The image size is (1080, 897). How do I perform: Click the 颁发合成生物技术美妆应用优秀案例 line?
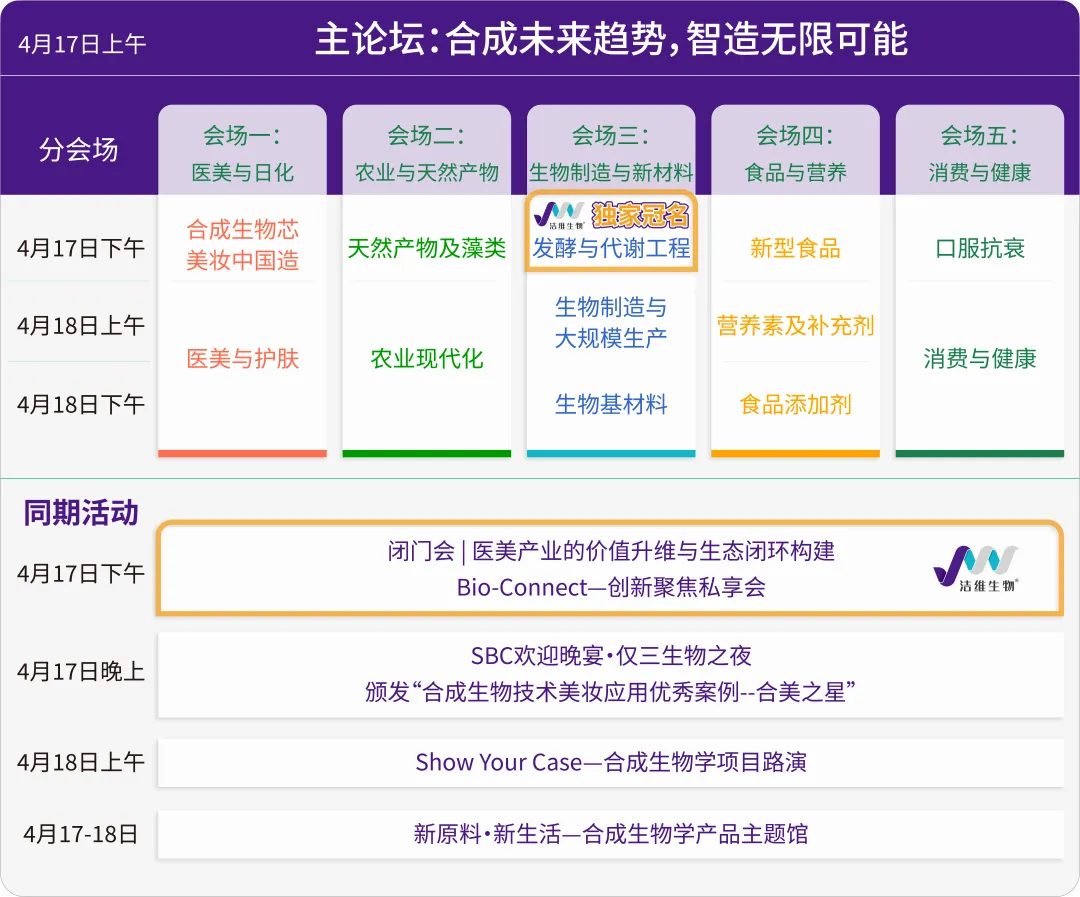click(611, 692)
